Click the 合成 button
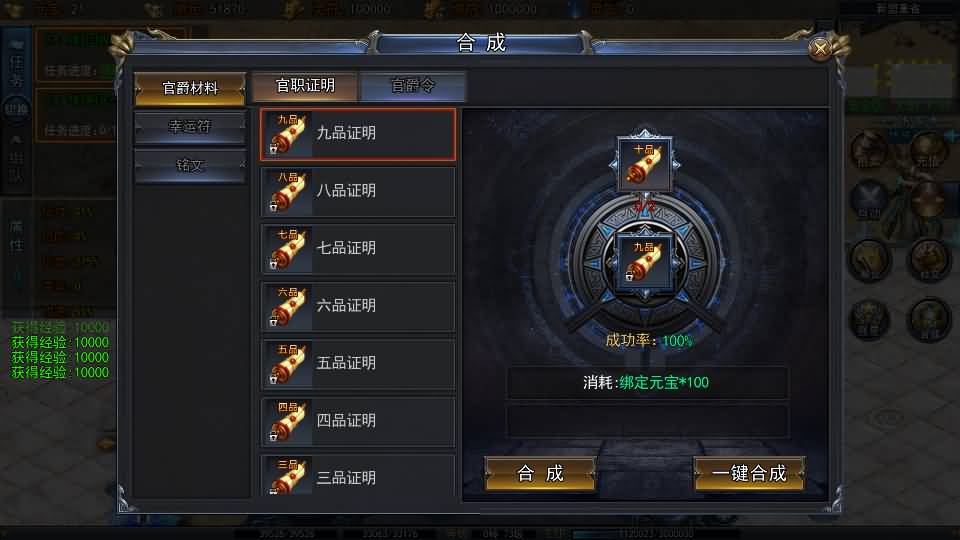This screenshot has width=960, height=540. (x=540, y=473)
